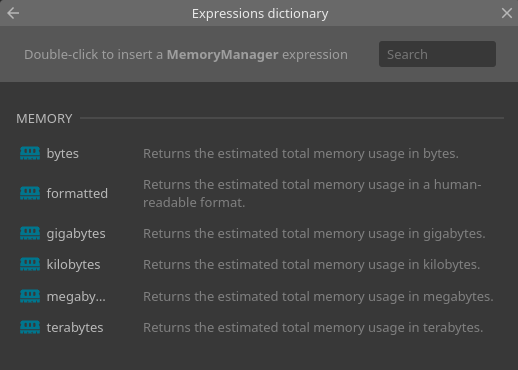Click the memory icon beside megabytes
Viewport: 518px width, 370px height.
[30, 296]
